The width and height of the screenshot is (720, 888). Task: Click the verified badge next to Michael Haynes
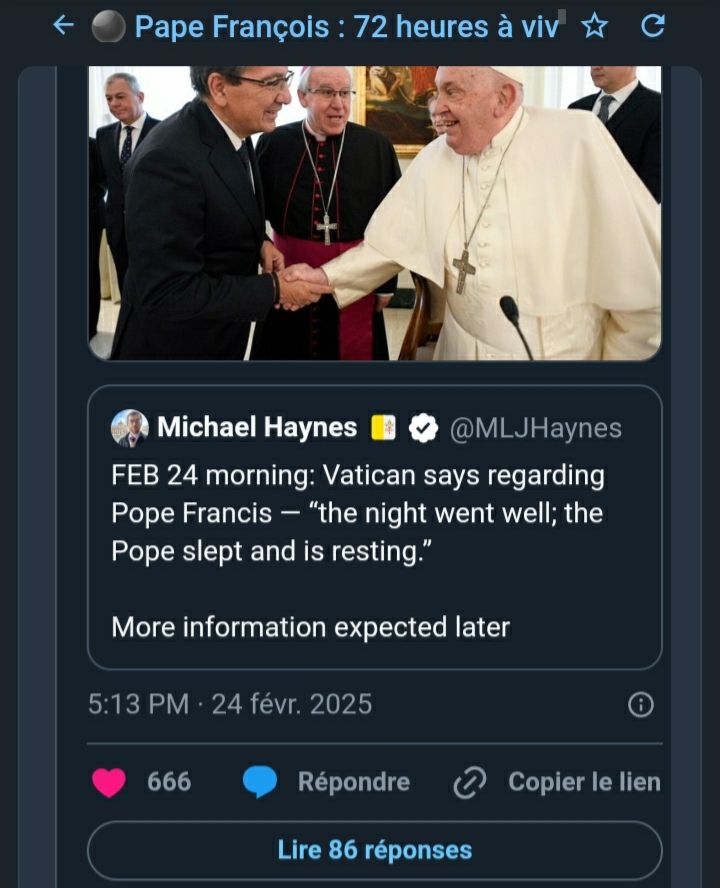tap(424, 429)
